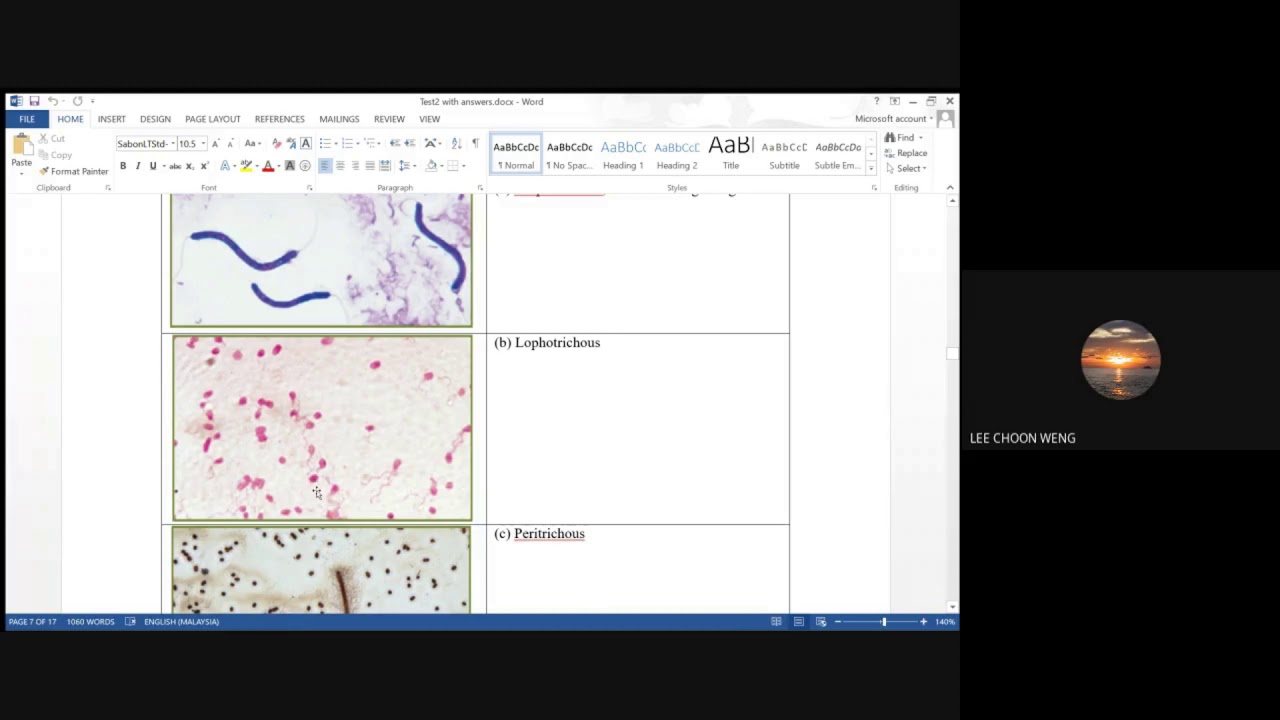Toggle underline formatting
This screenshot has width=1280, height=720.
click(153, 166)
